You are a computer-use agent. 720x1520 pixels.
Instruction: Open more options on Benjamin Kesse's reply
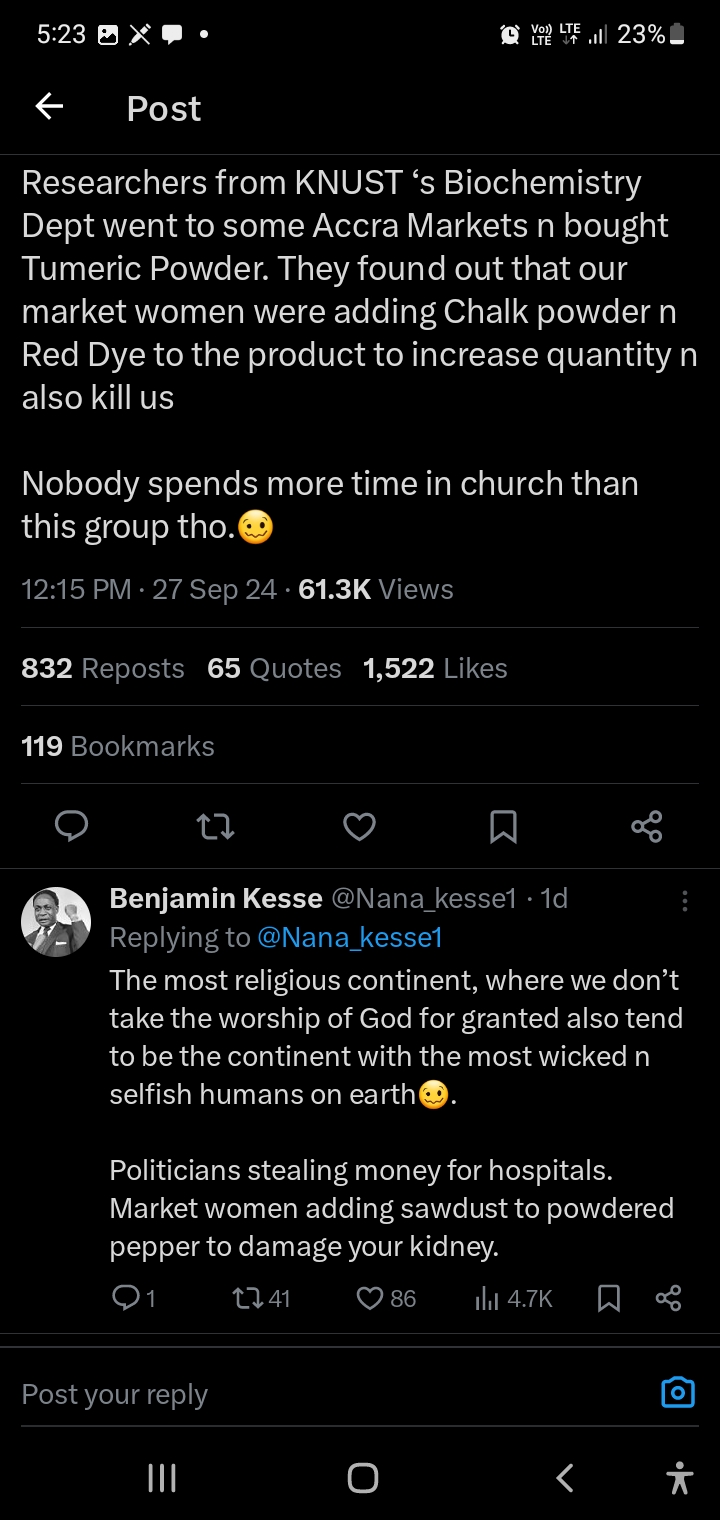coord(684,900)
